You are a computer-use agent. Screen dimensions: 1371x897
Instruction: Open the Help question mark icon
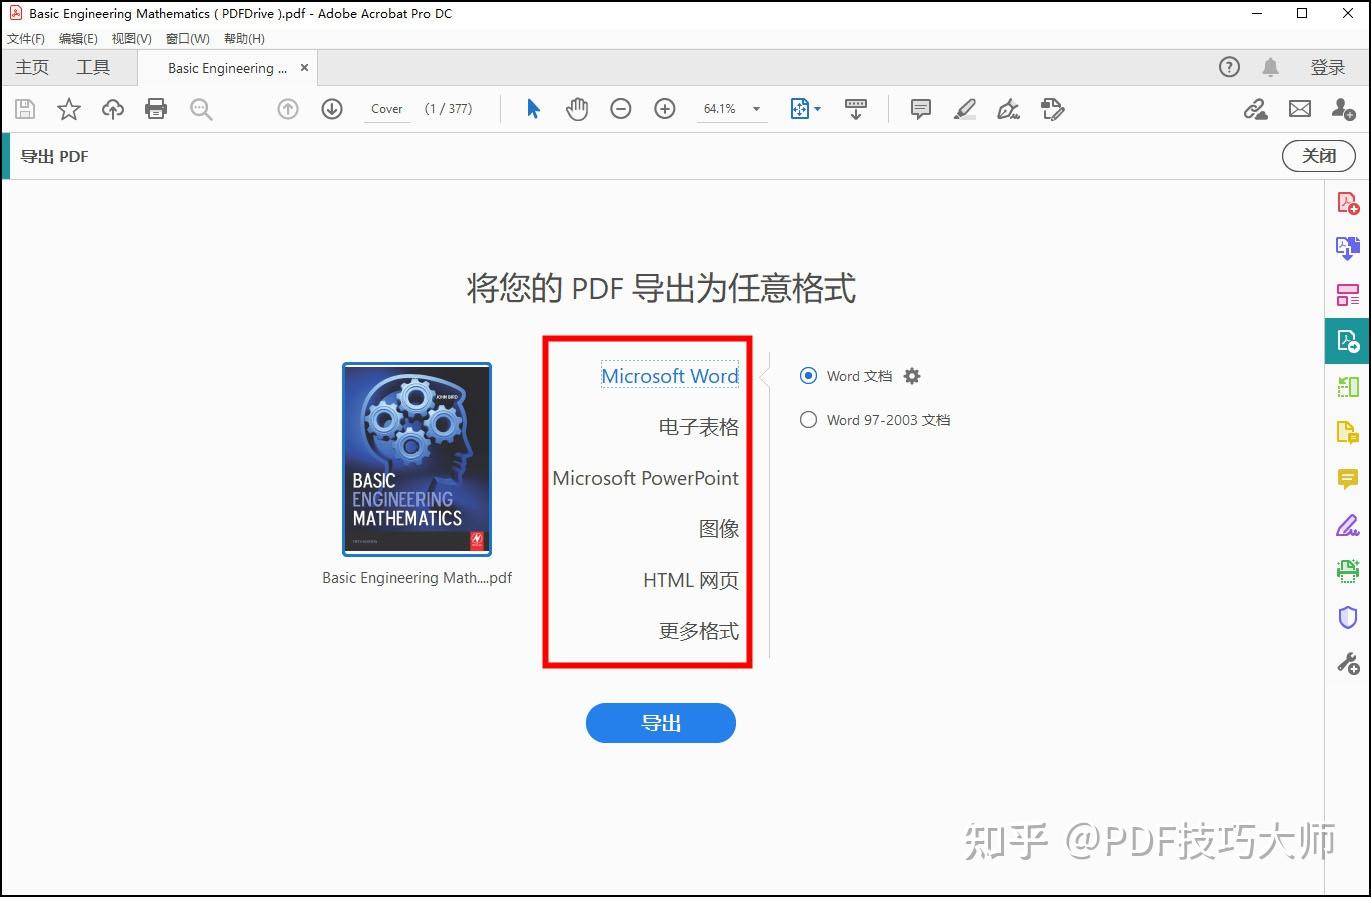tap(1229, 67)
